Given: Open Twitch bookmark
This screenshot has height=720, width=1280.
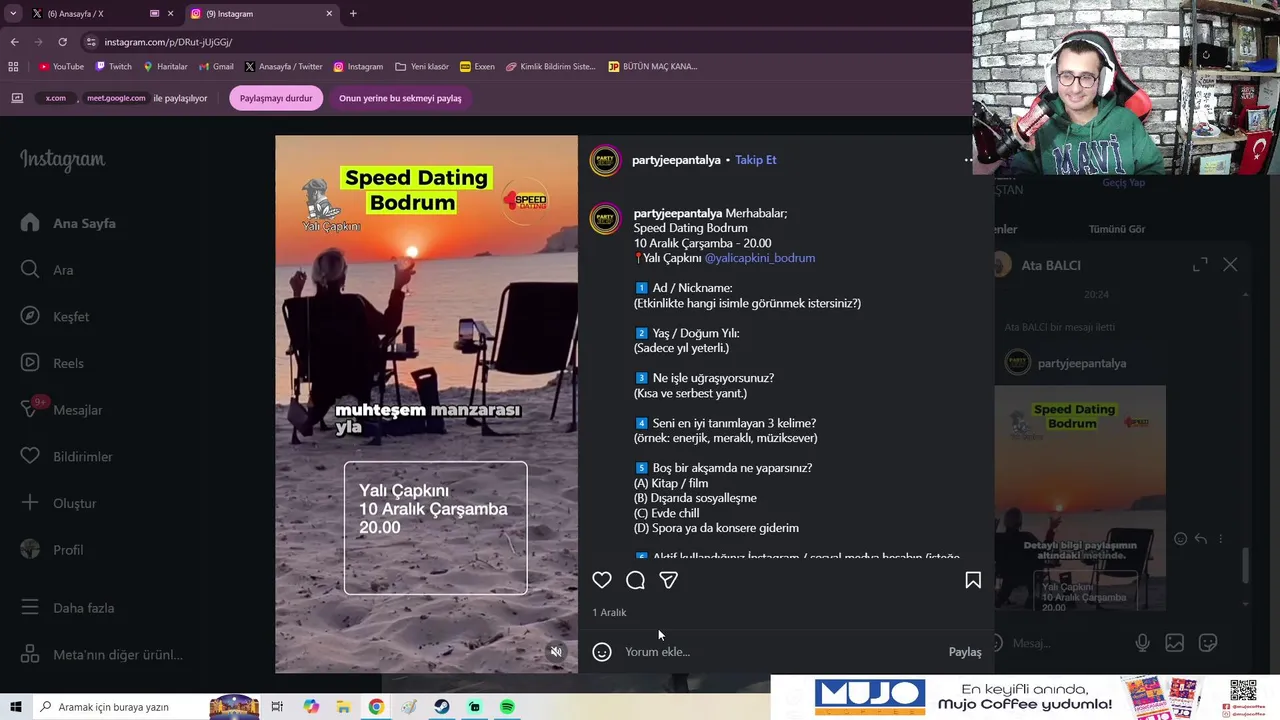Looking at the screenshot, I should tap(113, 67).
